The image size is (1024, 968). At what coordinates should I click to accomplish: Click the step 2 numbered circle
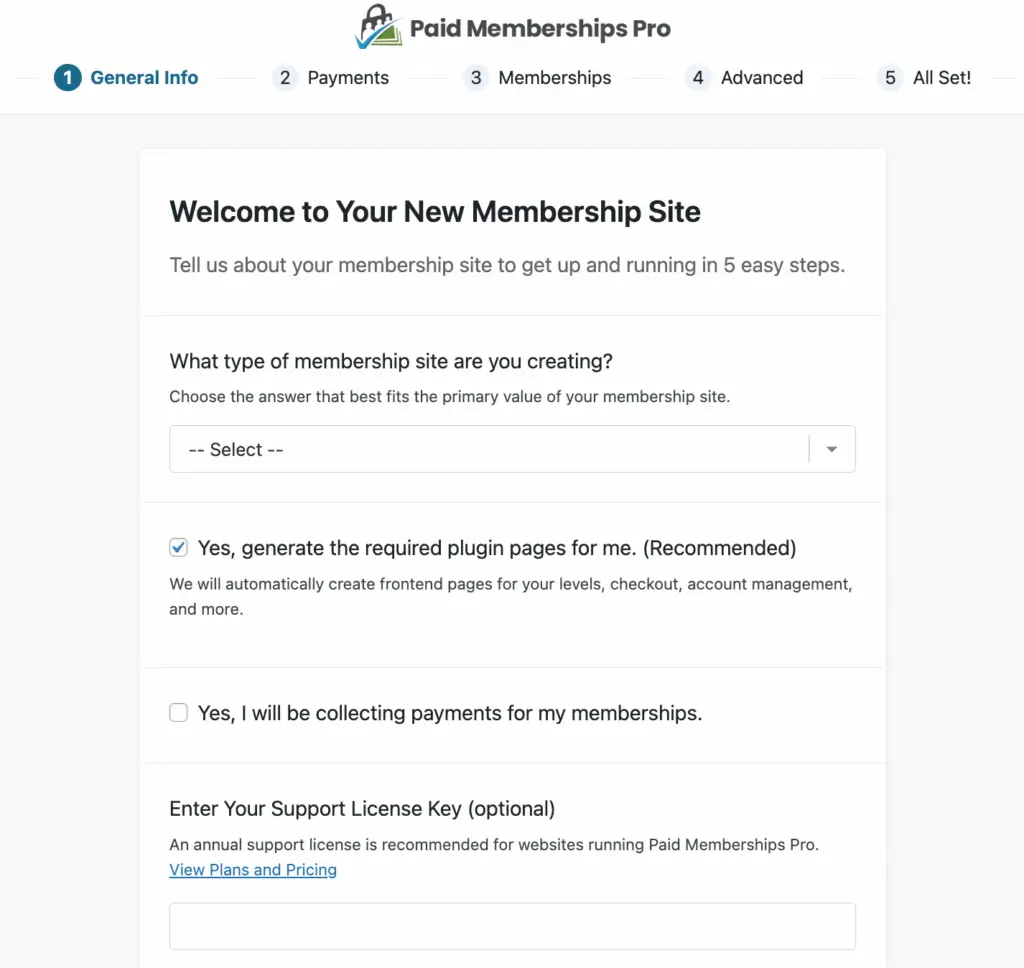pos(285,77)
